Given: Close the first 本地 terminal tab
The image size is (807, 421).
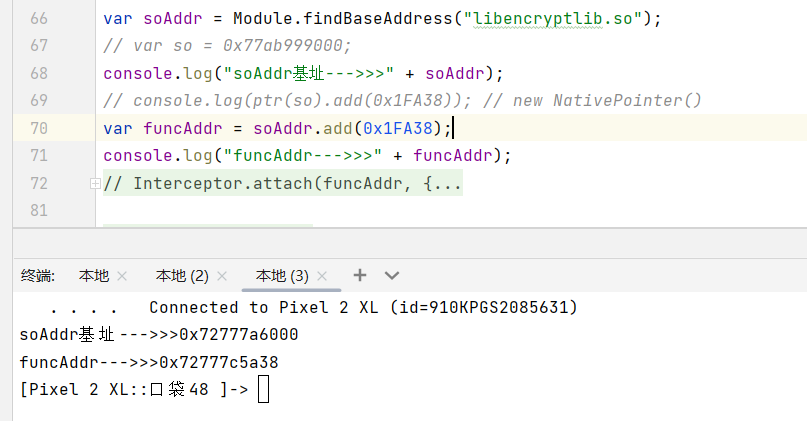Looking at the screenshot, I should pyautogui.click(x=122, y=275).
